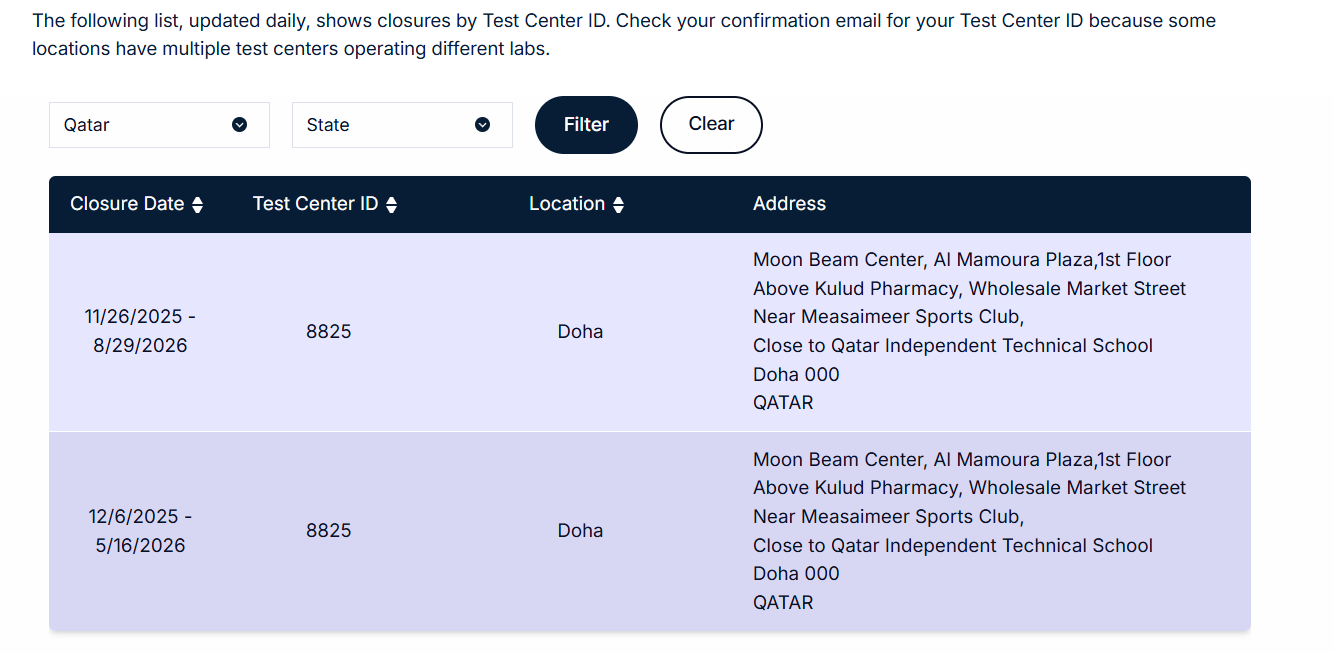
Task: Click Doha location in the first row
Action: [580, 331]
